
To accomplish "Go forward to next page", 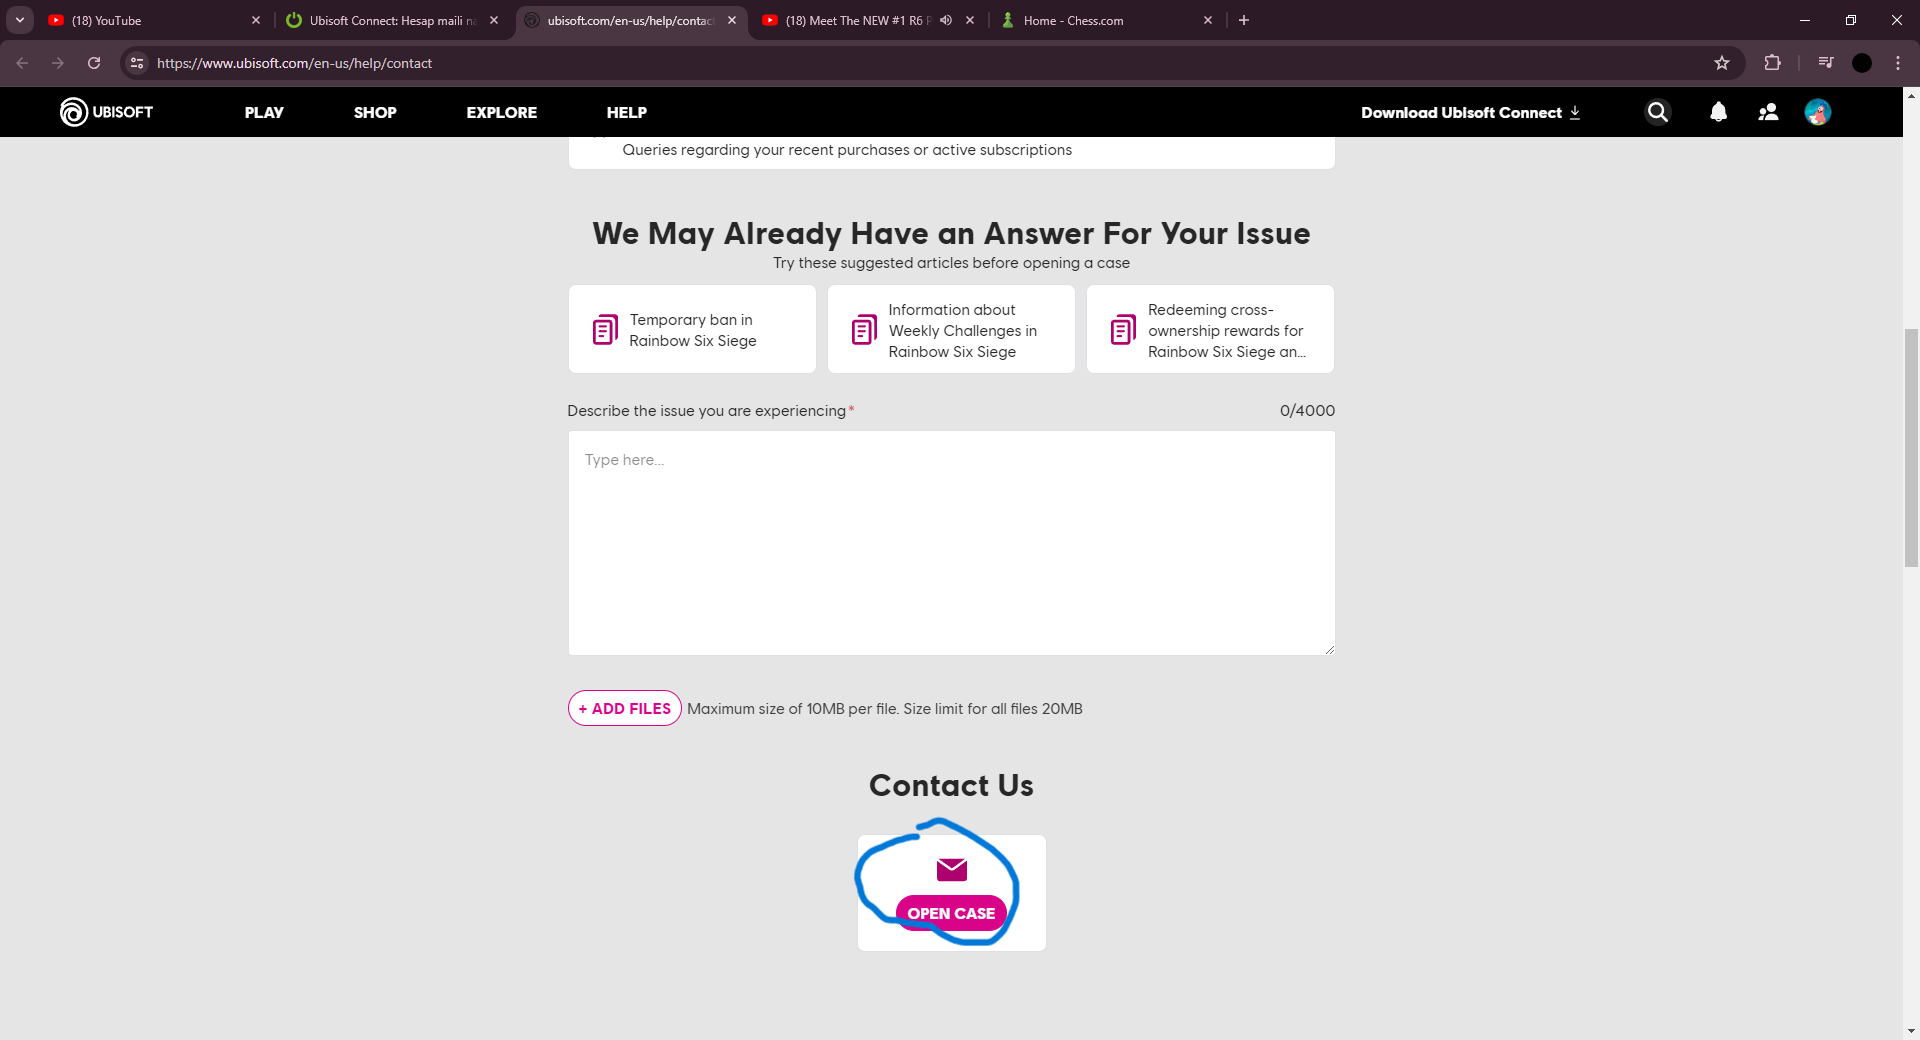I will pos(58,63).
